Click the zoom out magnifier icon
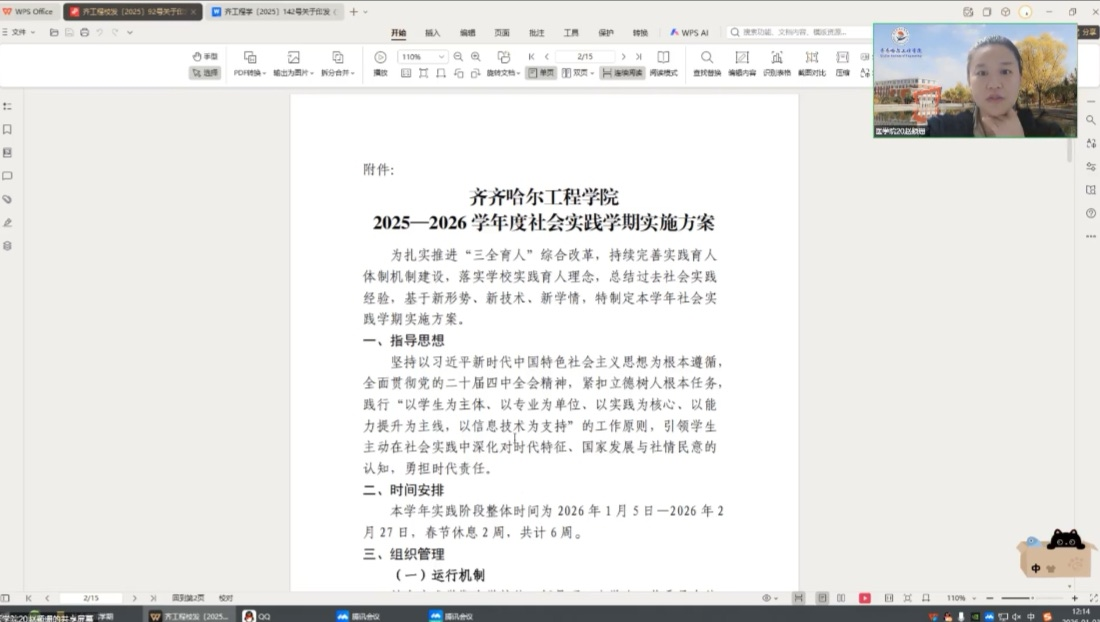Image resolution: width=1100 pixels, height=622 pixels. (x=458, y=57)
